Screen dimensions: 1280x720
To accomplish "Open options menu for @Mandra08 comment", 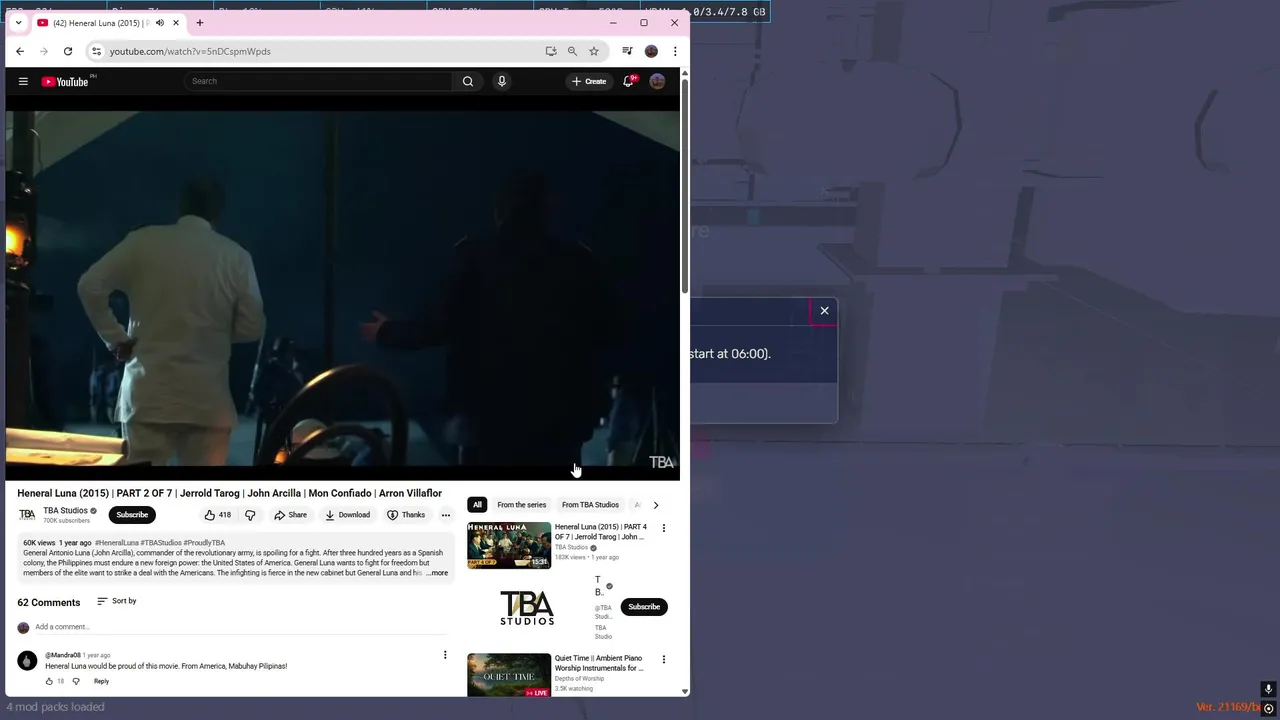I will tap(445, 655).
